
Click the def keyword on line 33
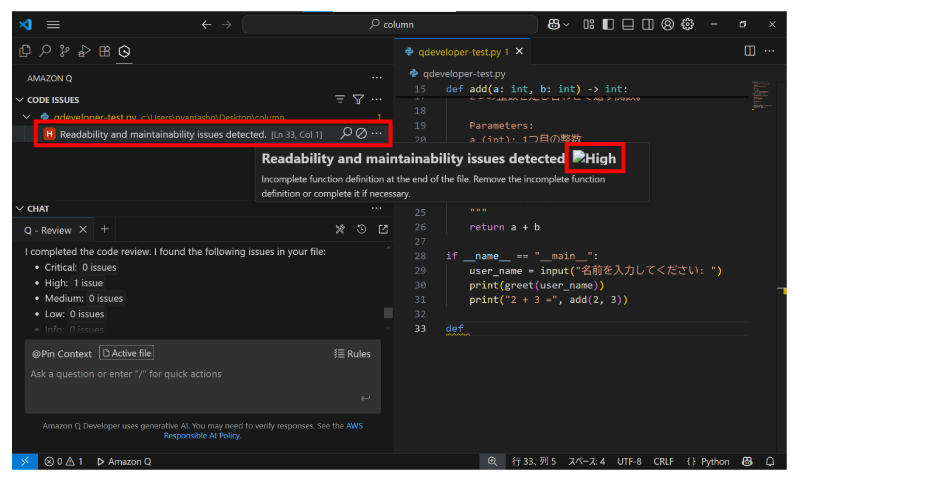pyautogui.click(x=455, y=328)
